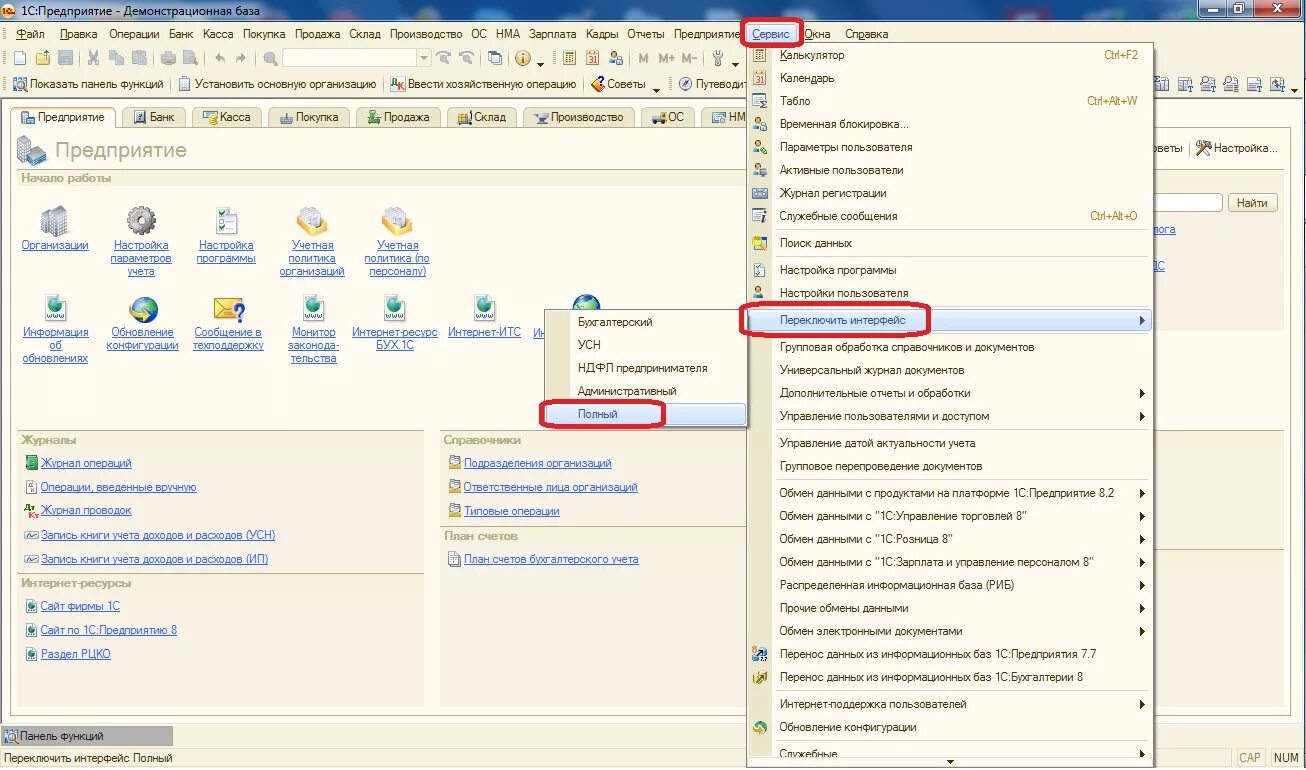
Task: Expand Дополнительные отчеты и обработки submenu
Action: [x=1141, y=393]
